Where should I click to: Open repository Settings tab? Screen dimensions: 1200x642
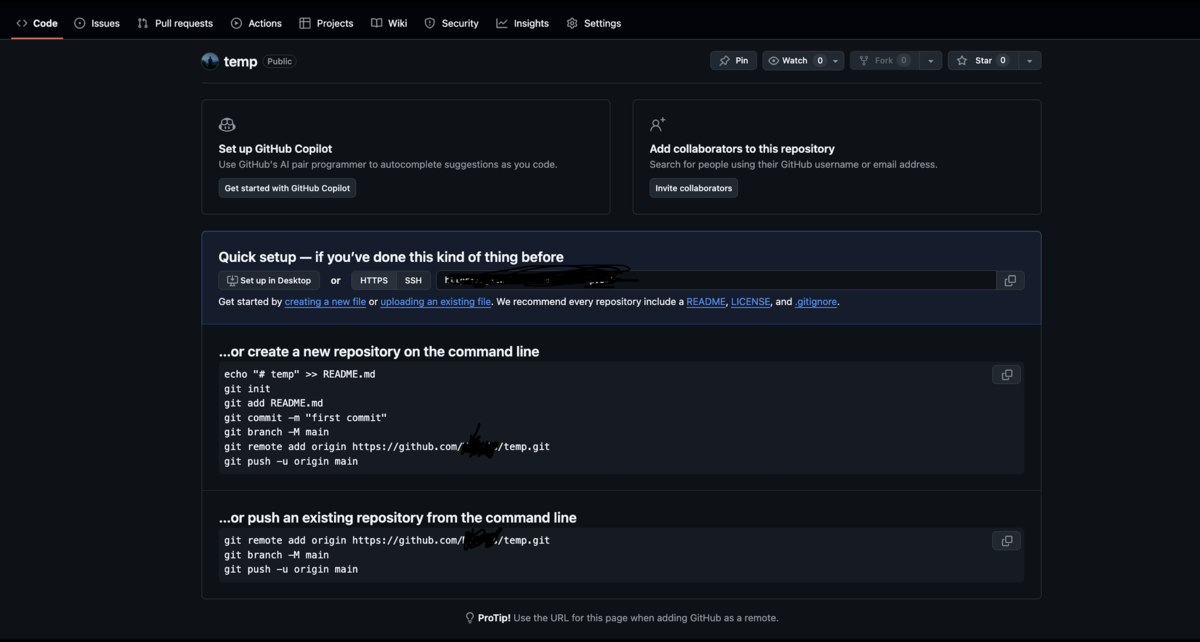[x=594, y=23]
